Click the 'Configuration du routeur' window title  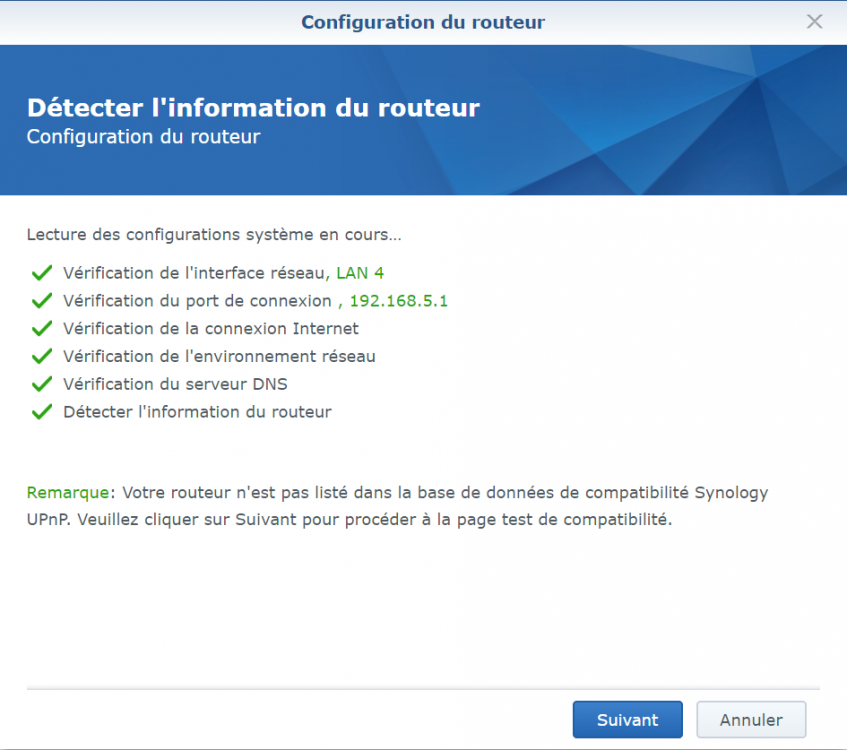(x=423, y=22)
